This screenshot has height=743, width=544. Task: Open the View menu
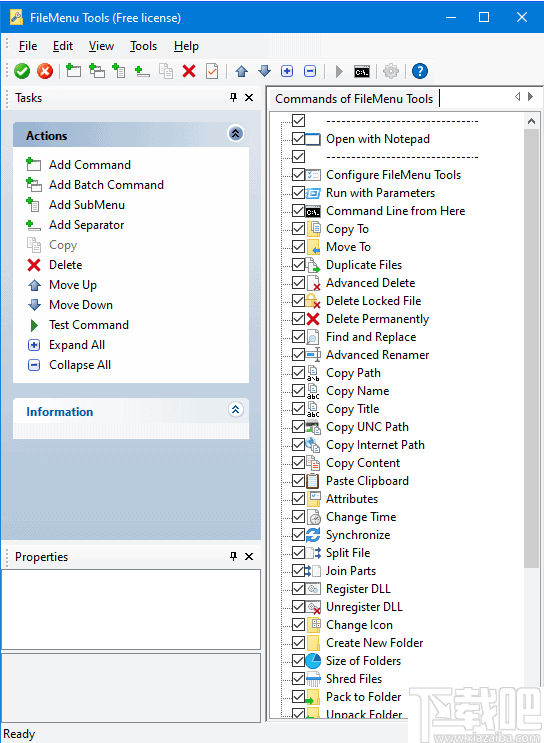tap(101, 46)
